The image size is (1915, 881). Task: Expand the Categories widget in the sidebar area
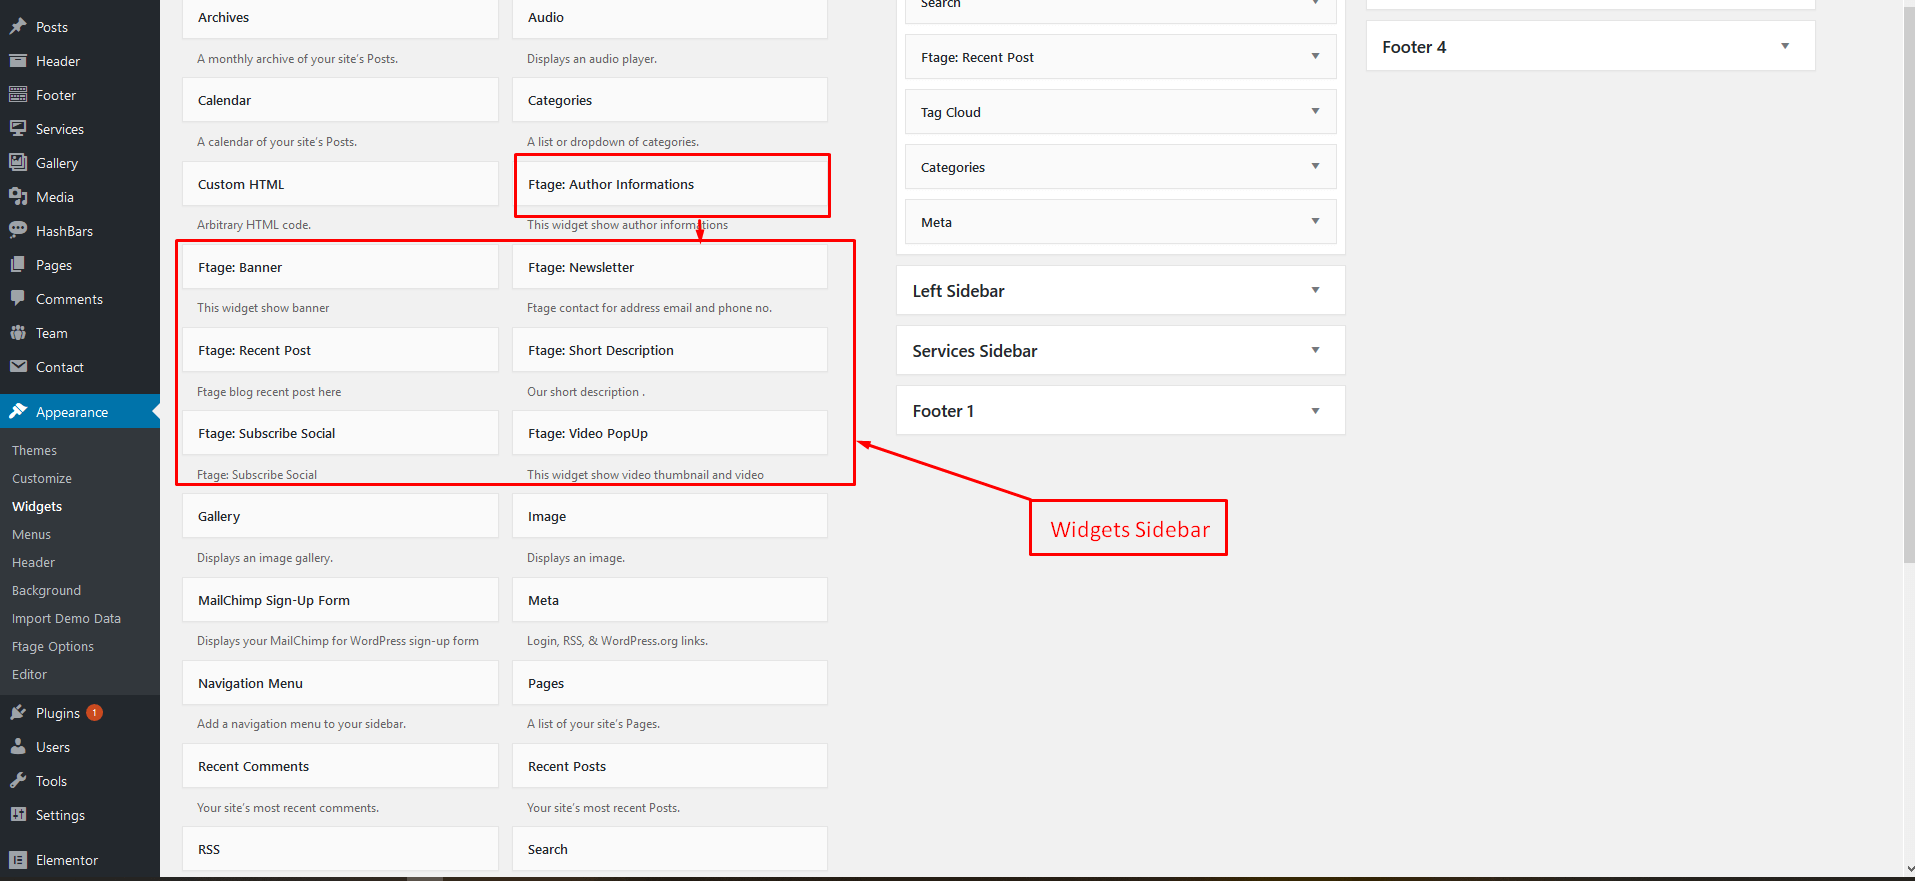coord(1315,166)
